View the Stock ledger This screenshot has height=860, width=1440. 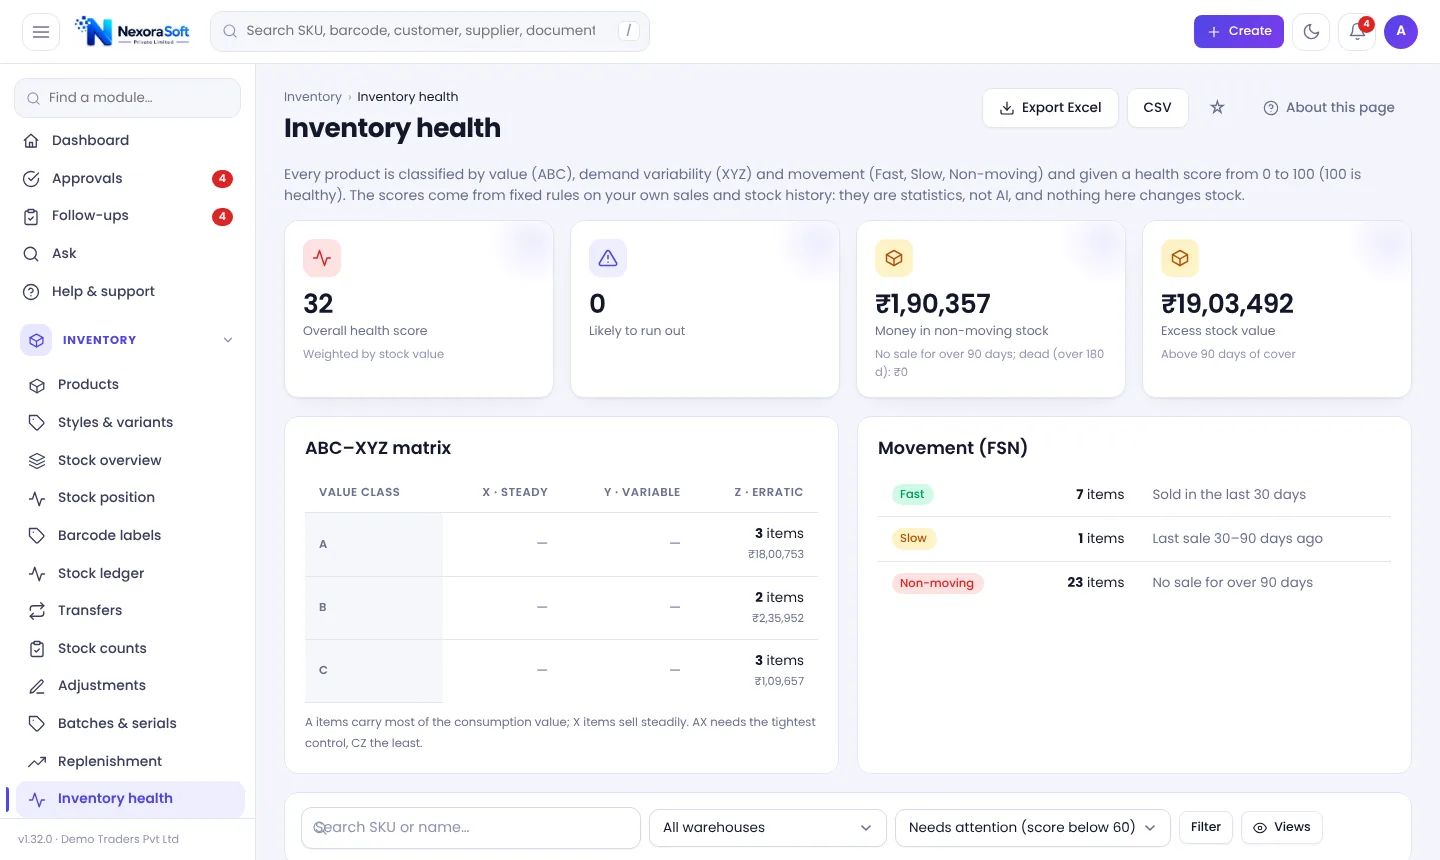(132, 574)
